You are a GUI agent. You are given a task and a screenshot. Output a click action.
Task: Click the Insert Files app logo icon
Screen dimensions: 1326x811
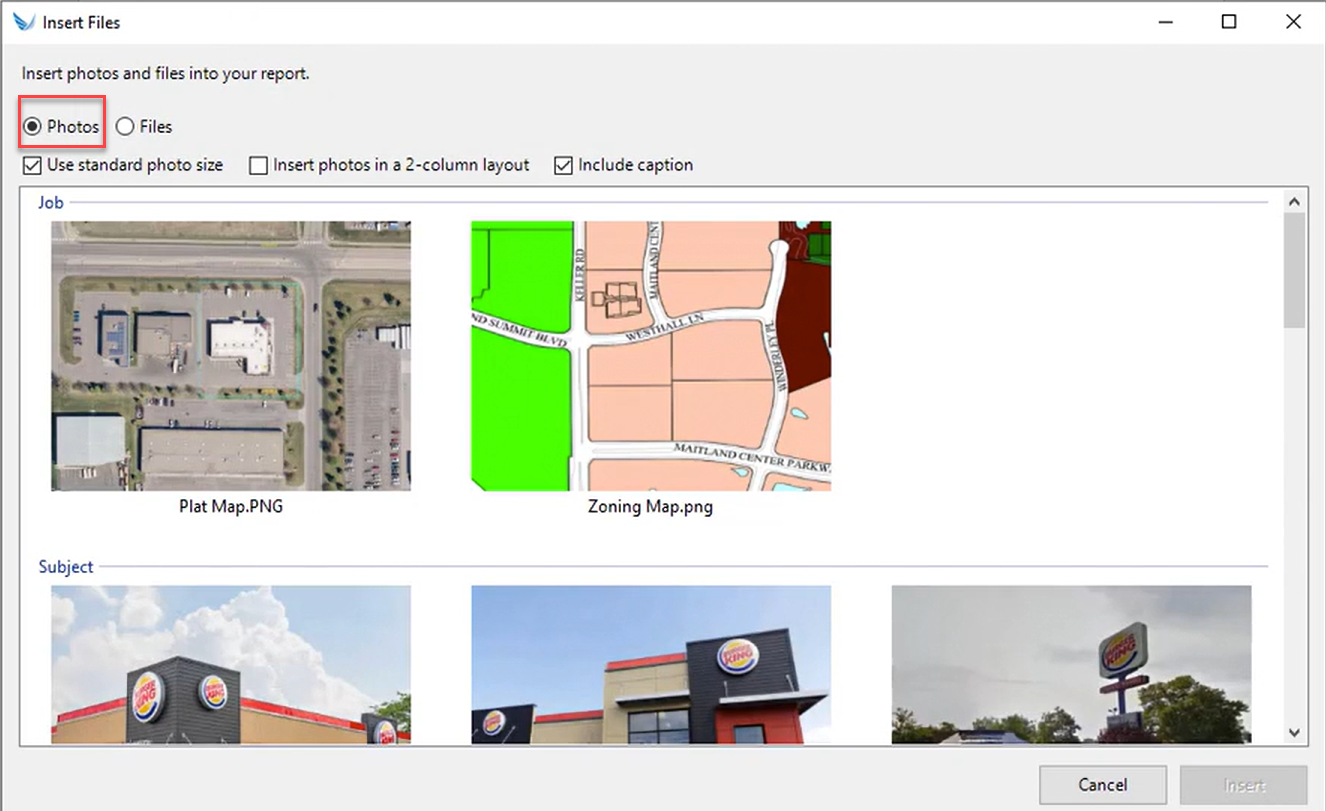pos(24,22)
